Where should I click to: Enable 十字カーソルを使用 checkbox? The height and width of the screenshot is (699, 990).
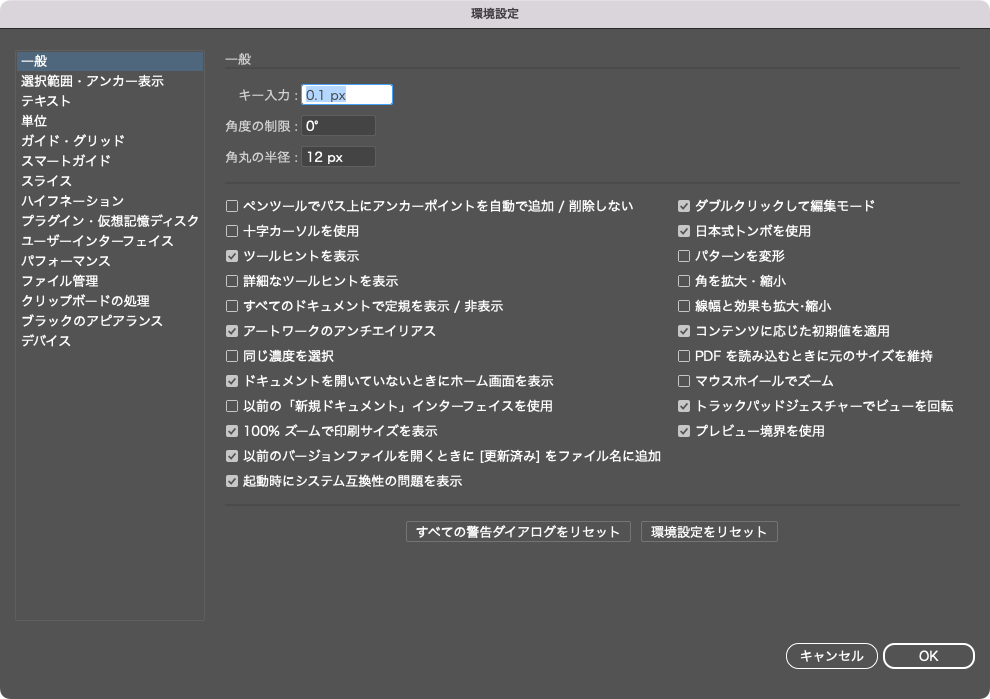(232, 231)
